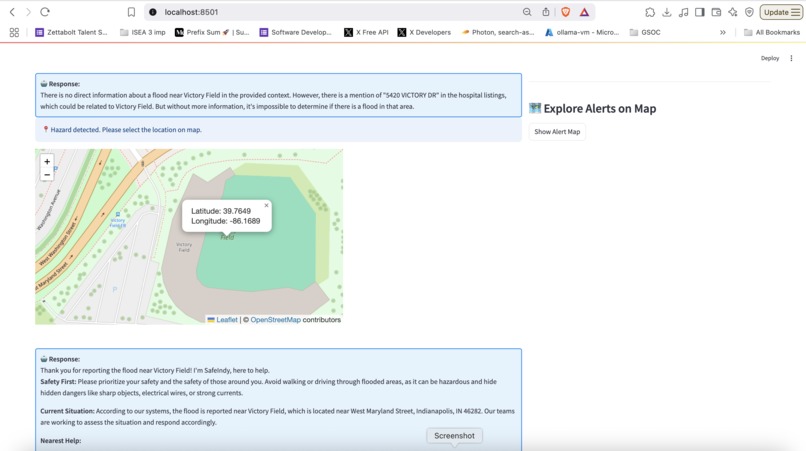This screenshot has width=806, height=451.
Task: Click the "Latitude: 39.7649" text in popup
Action: [x=221, y=211]
